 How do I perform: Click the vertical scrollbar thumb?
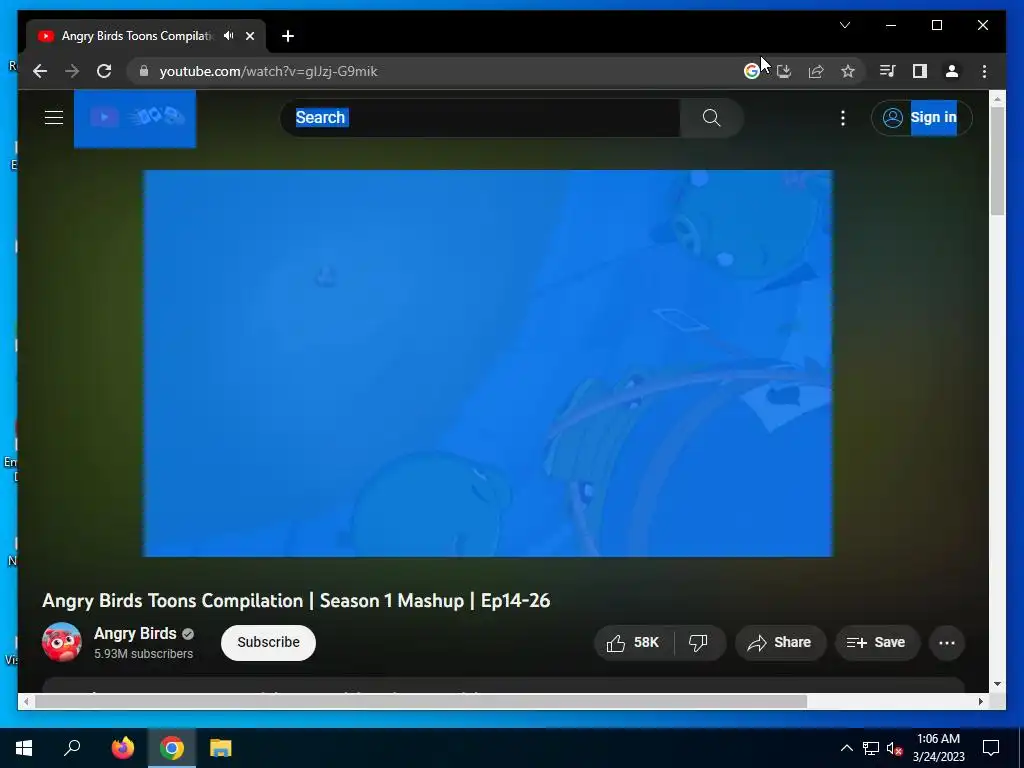(x=997, y=161)
